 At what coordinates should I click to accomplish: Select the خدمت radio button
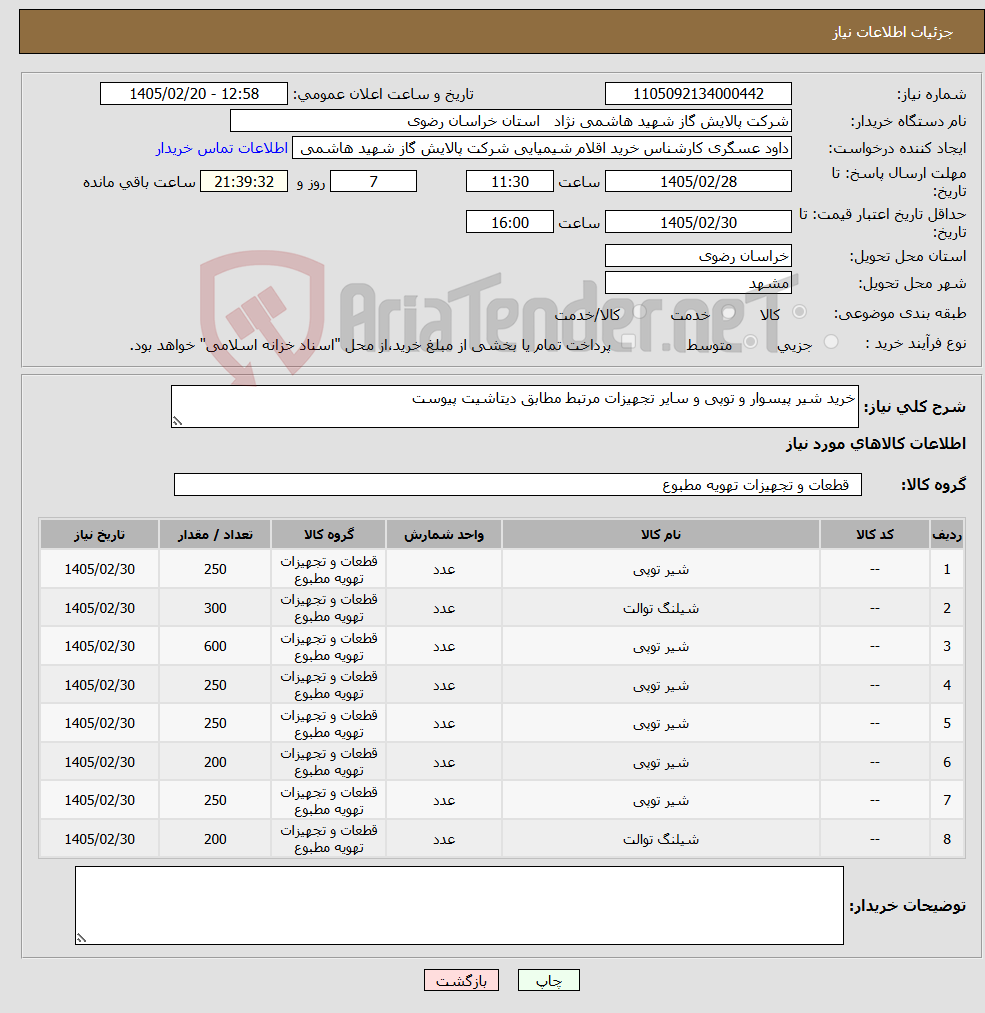[x=729, y=312]
